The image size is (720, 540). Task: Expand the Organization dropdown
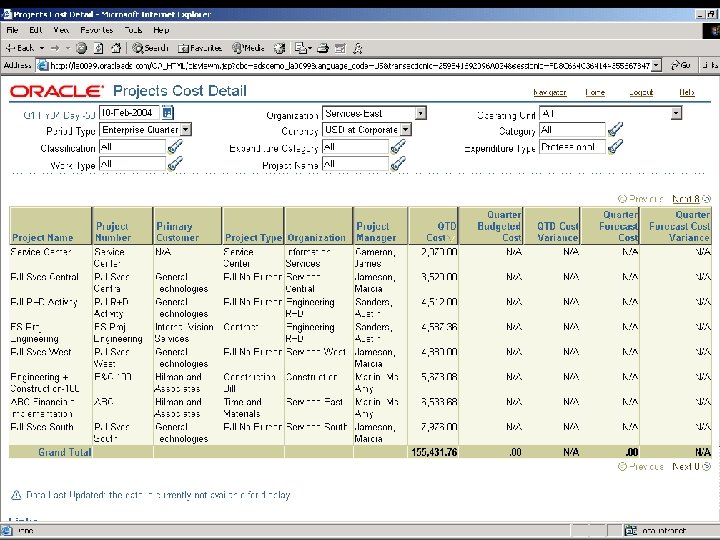point(420,113)
